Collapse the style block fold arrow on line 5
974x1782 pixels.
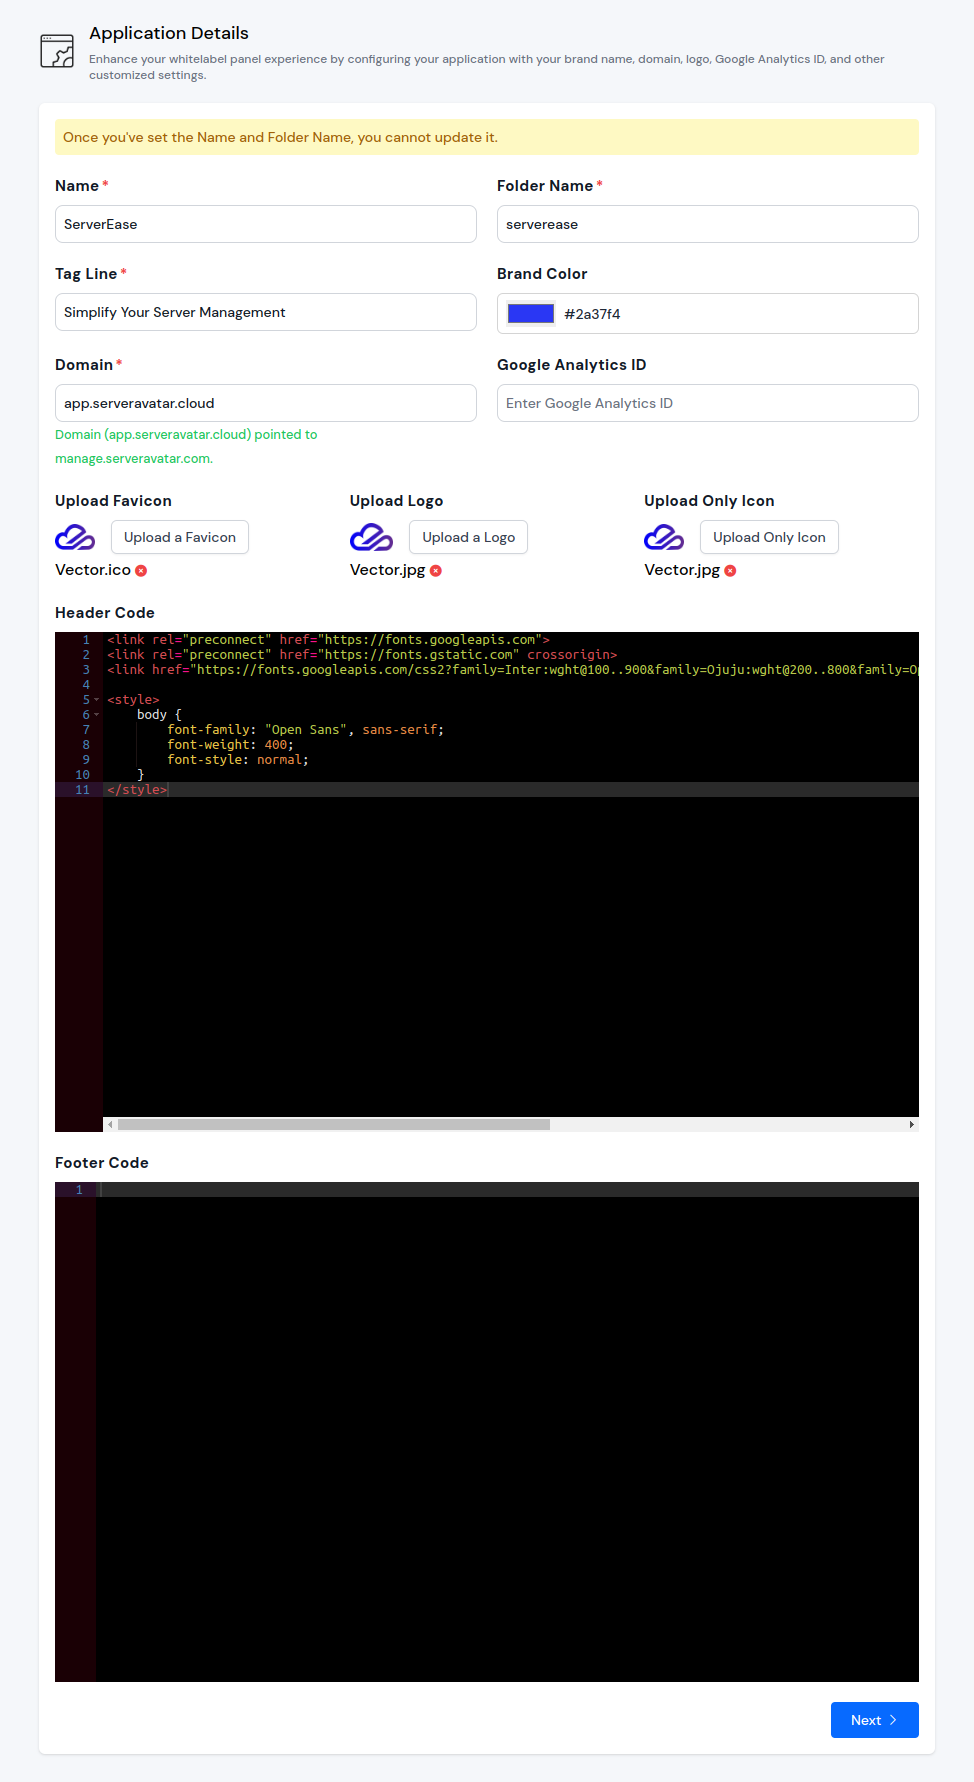coord(97,700)
